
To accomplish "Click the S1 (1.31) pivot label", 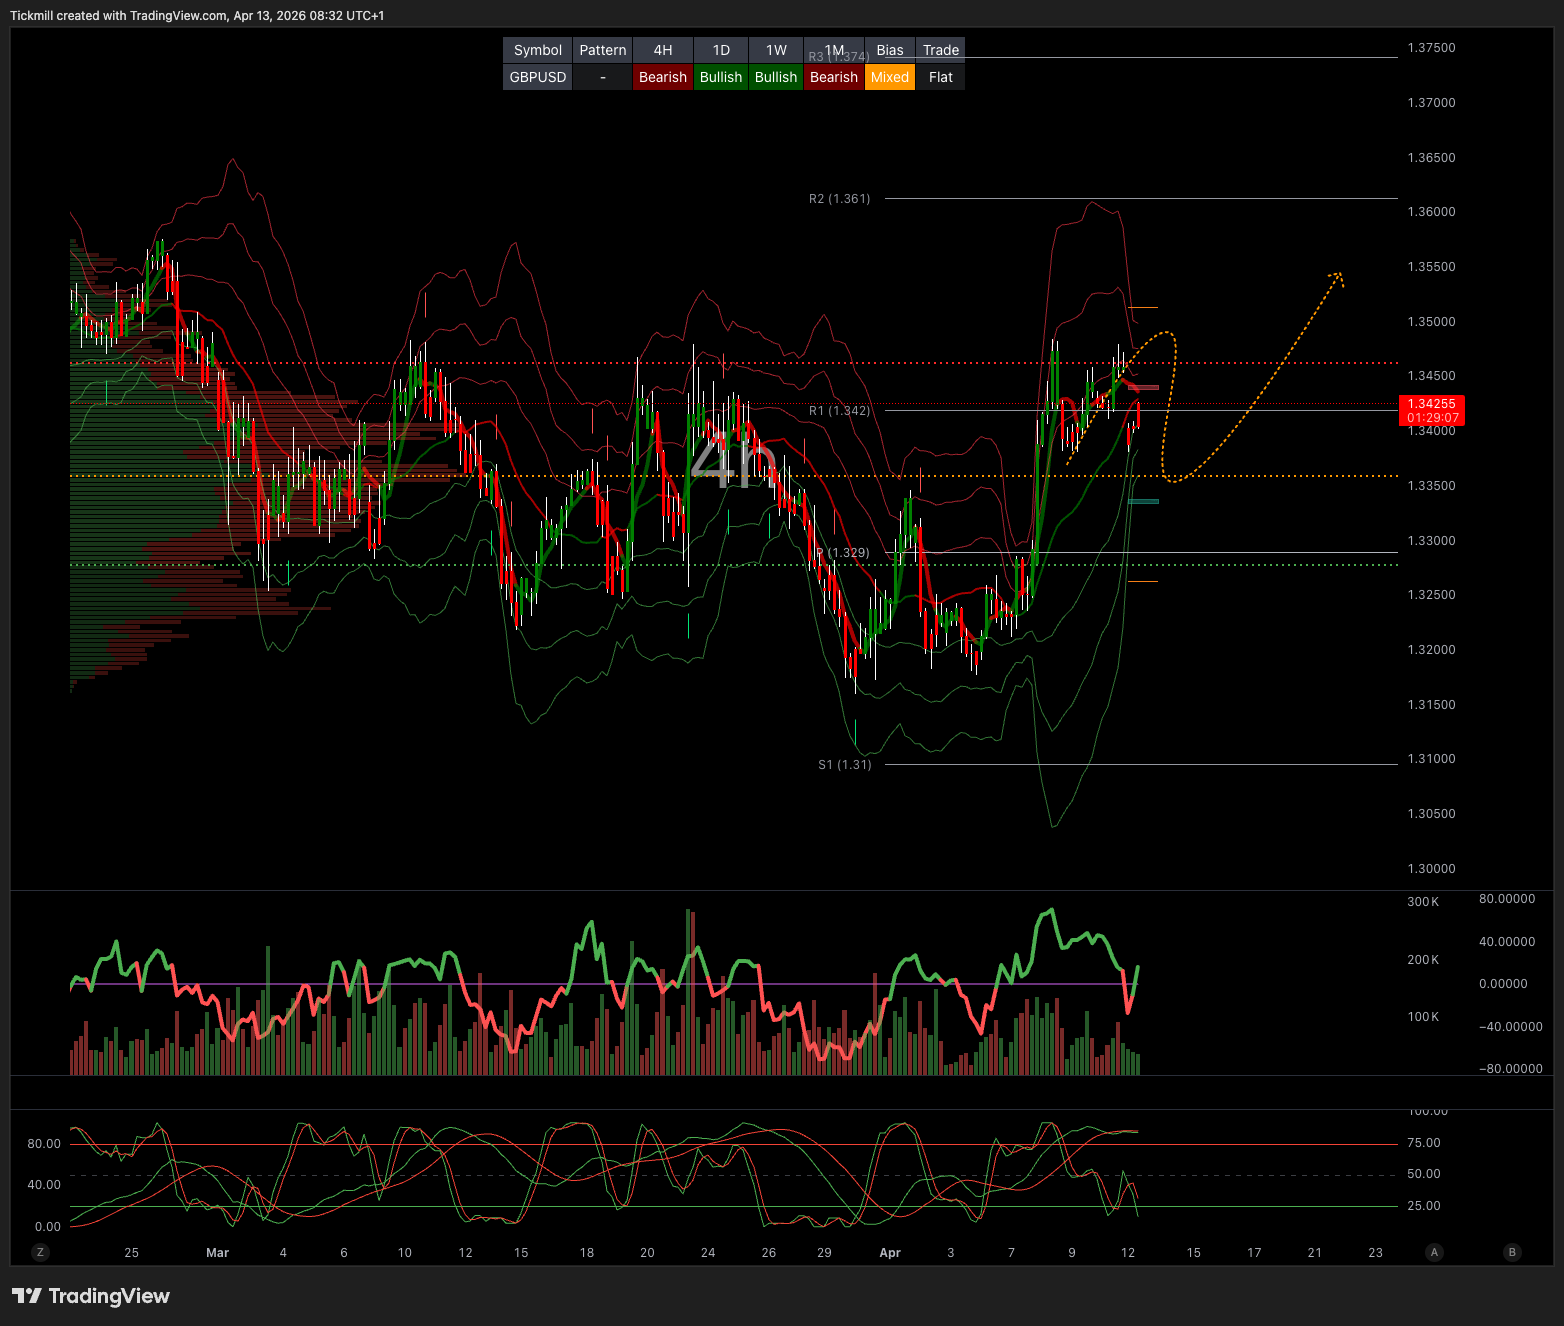I will click(844, 765).
